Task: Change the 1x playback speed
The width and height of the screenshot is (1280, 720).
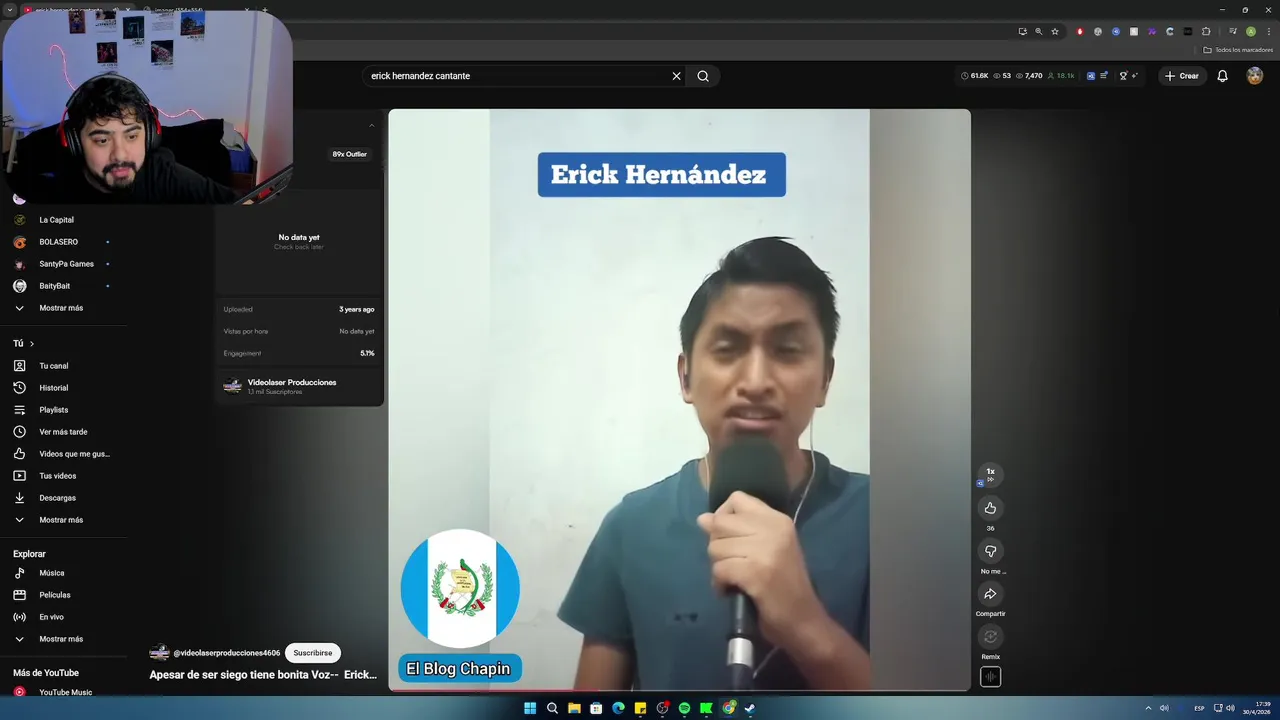Action: (990, 473)
